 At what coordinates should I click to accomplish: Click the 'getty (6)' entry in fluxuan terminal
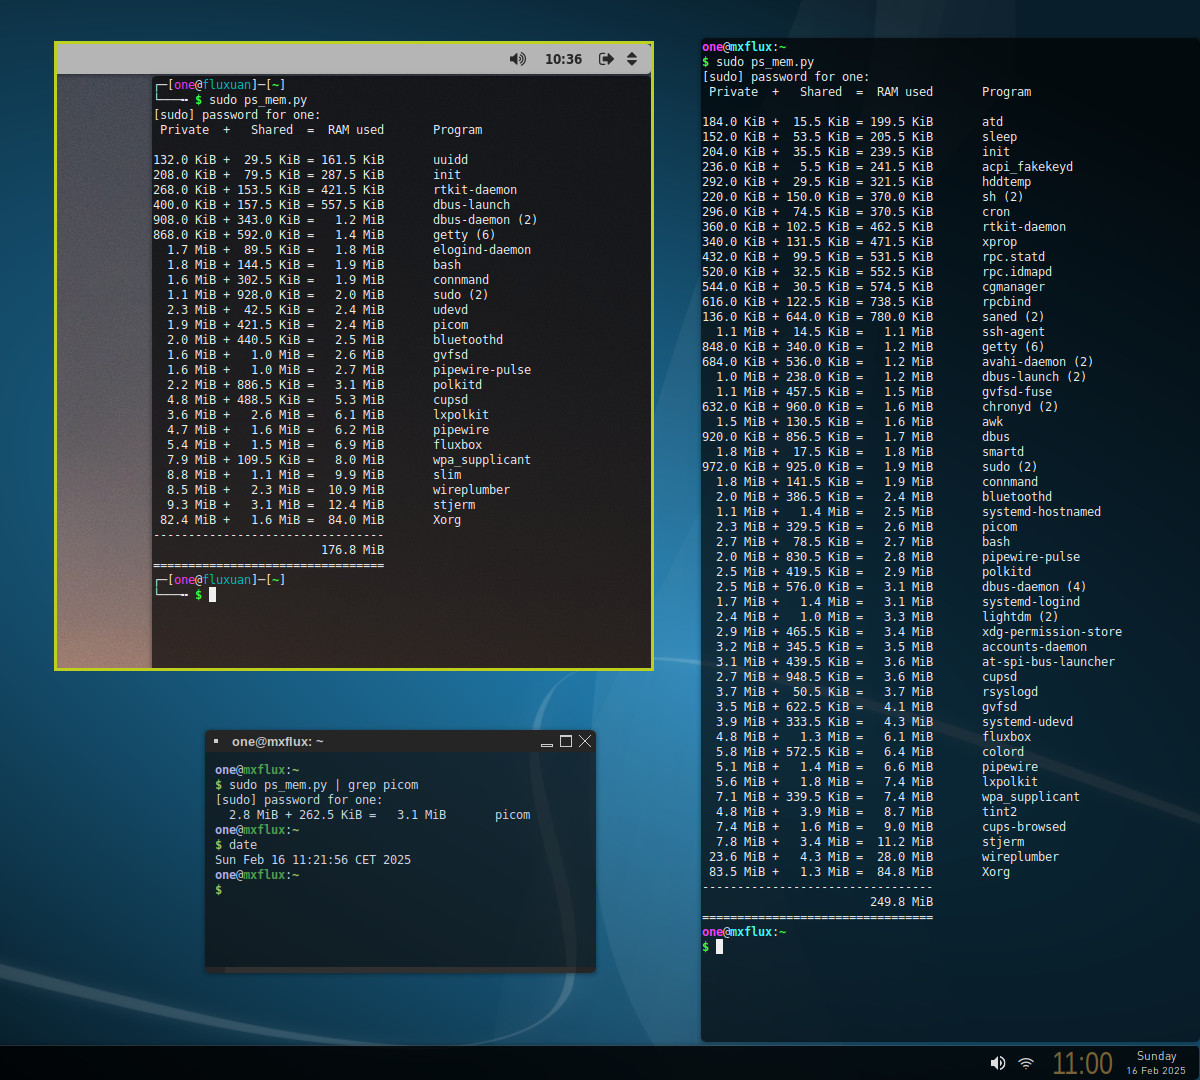(x=464, y=235)
